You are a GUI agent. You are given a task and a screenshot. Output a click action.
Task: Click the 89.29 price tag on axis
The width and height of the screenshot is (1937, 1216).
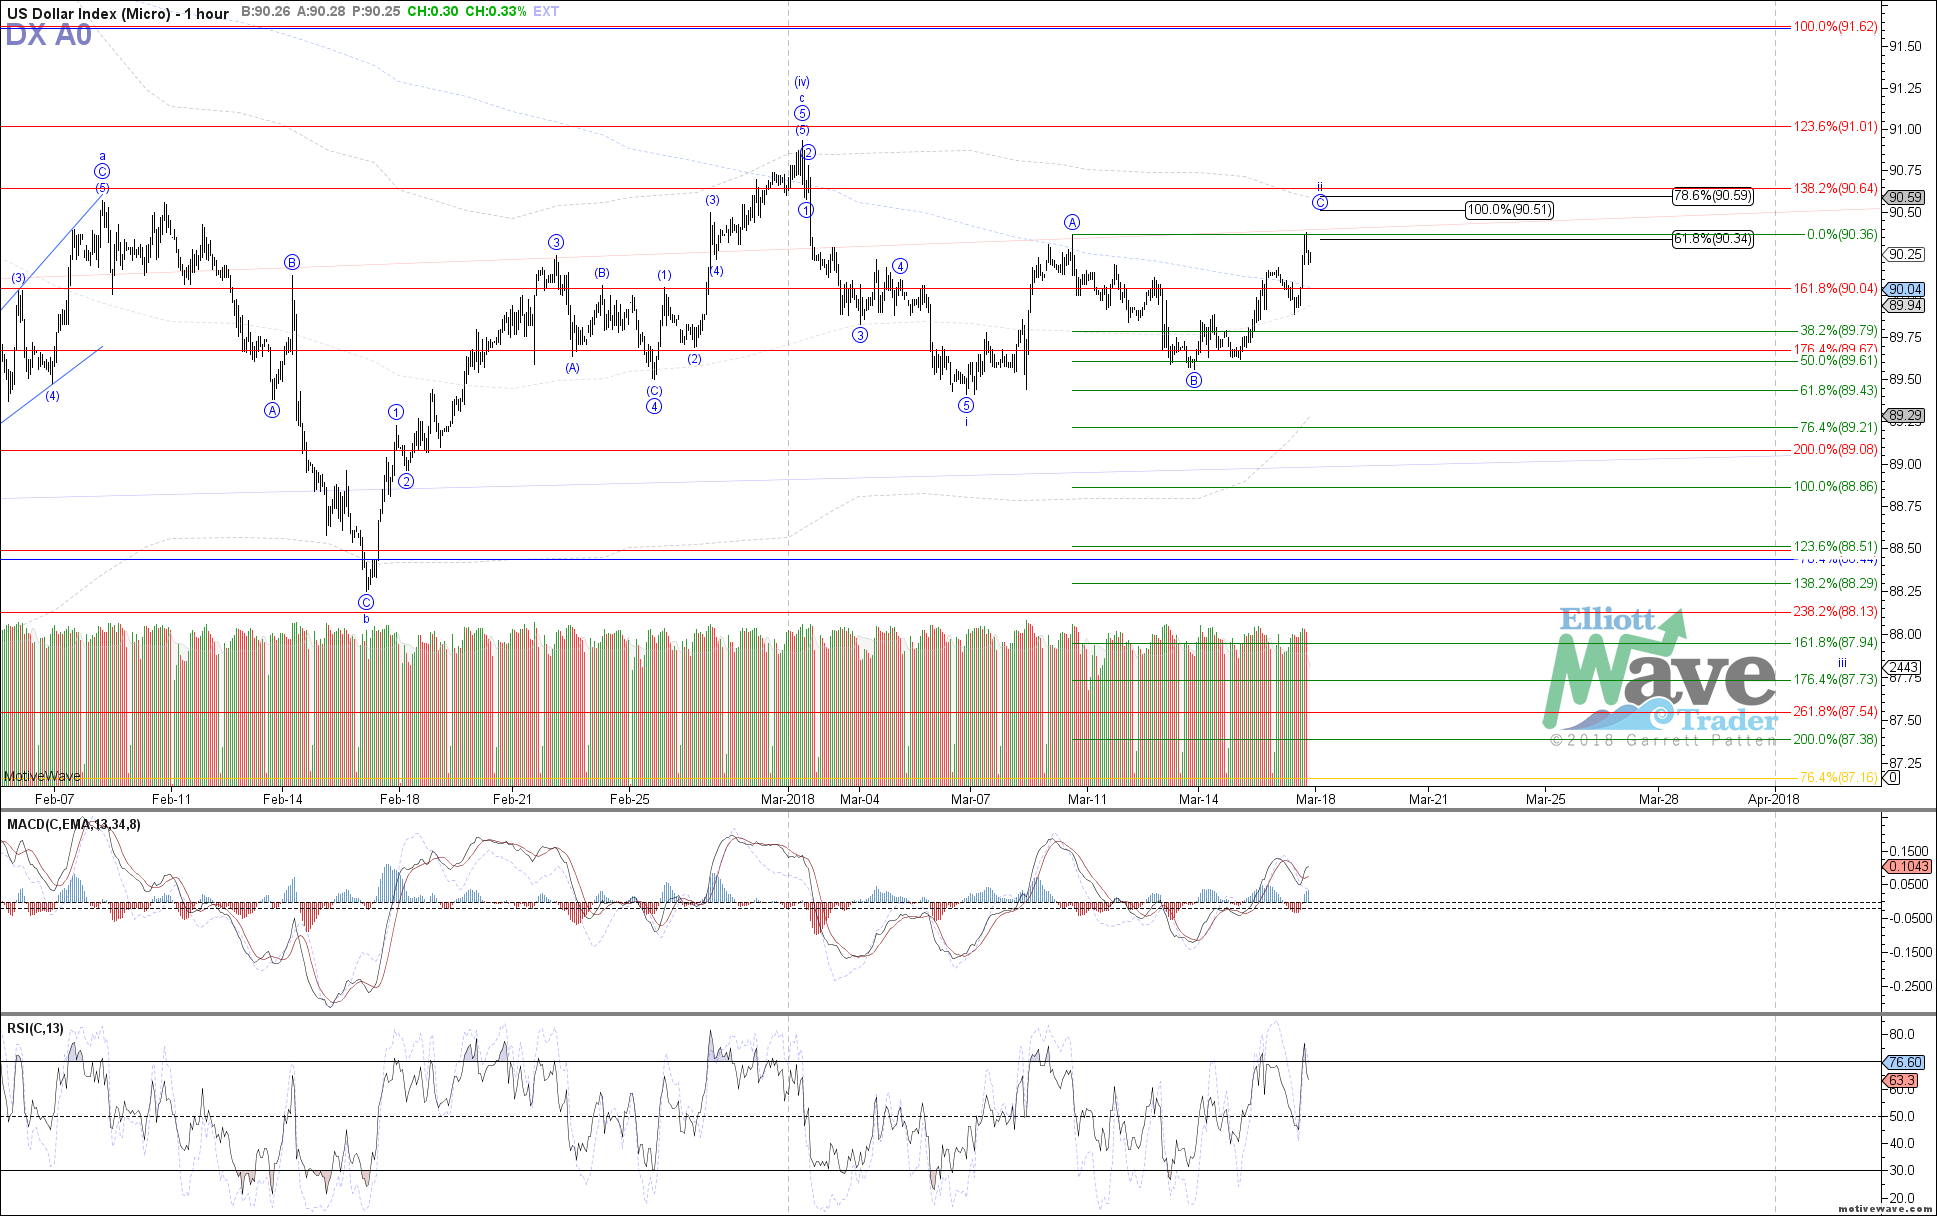(x=1904, y=415)
